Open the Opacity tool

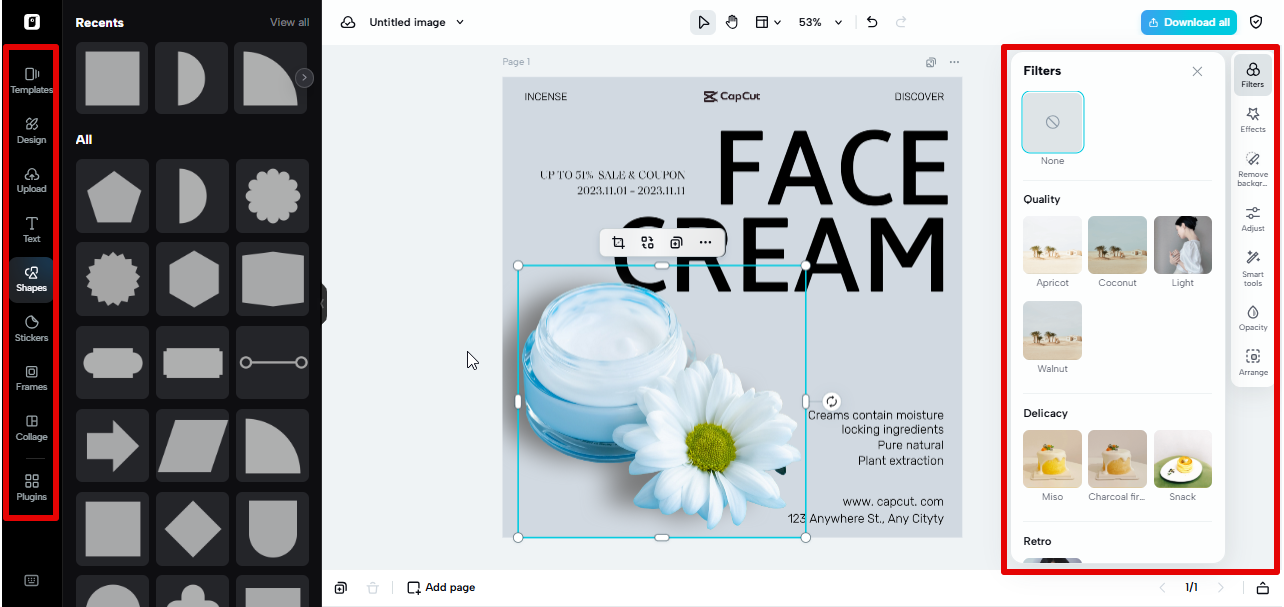[x=1253, y=318]
